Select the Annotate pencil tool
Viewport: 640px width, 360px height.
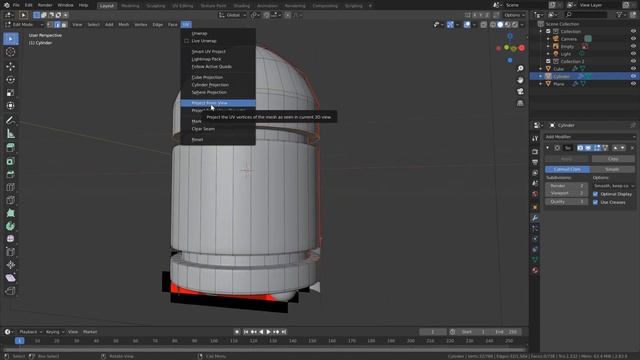point(11,120)
